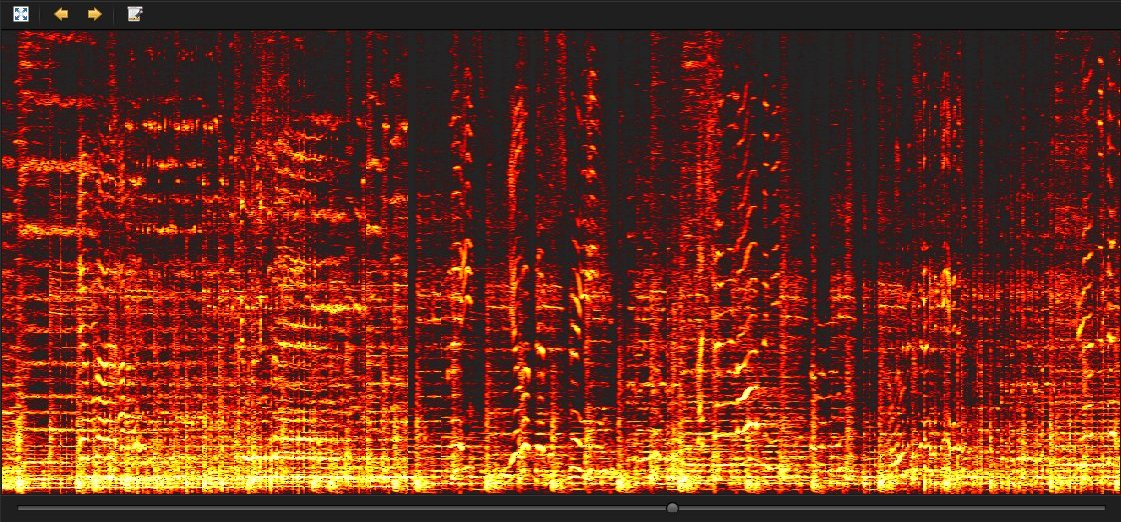Click the separator line between fullscreen and arrow icons

[x=39, y=14]
